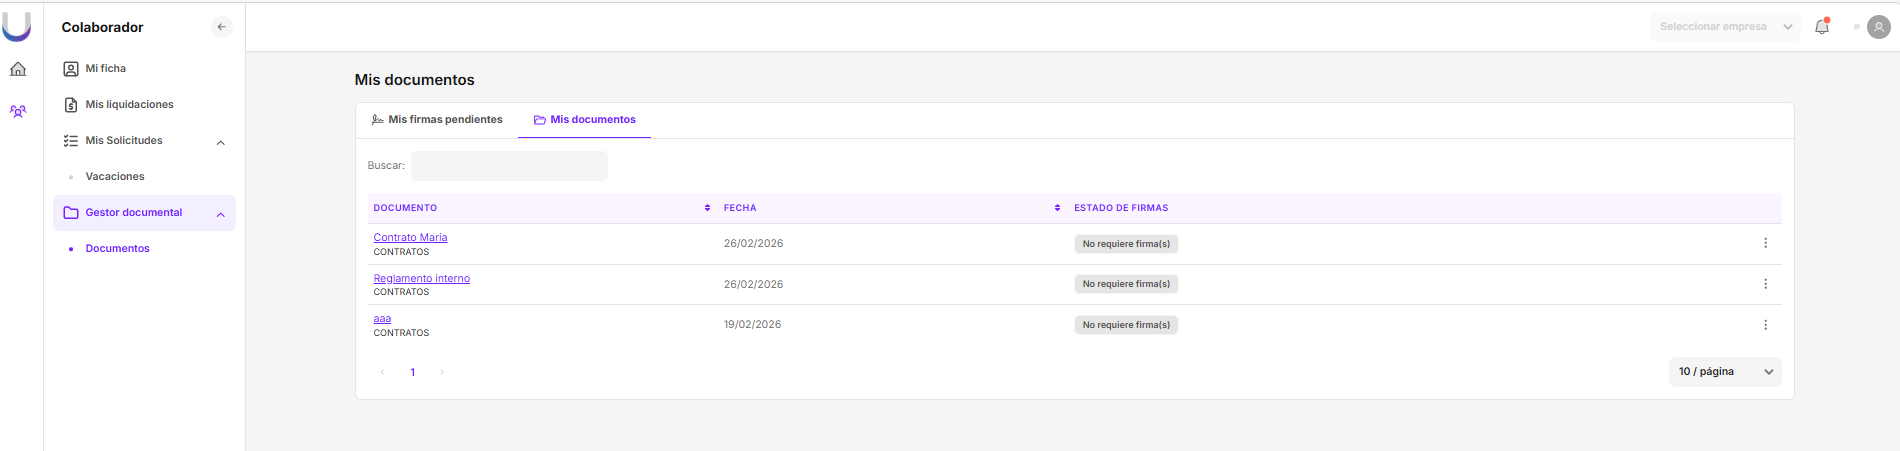
Task: Open Mi ficha in the sidebar
Action: (x=105, y=69)
